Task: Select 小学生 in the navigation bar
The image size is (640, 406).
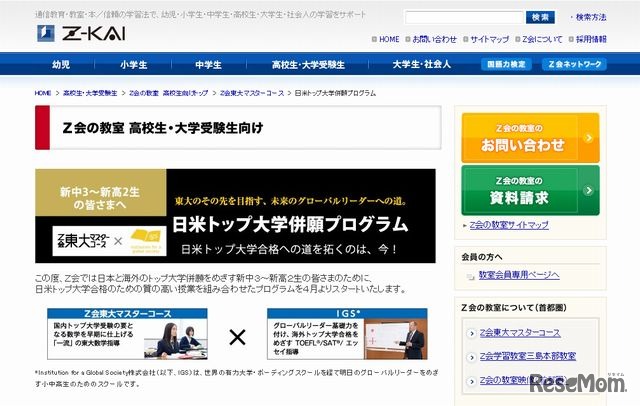Action: pyautogui.click(x=133, y=64)
